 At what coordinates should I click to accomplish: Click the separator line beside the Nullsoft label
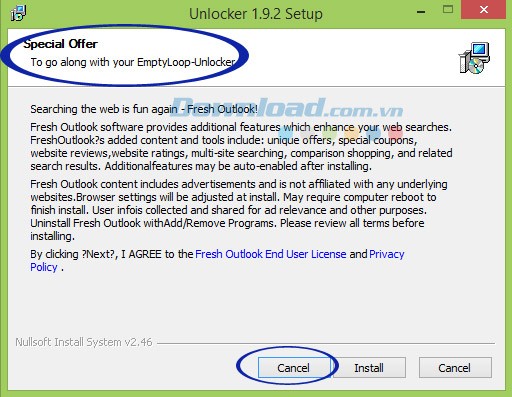point(326,343)
